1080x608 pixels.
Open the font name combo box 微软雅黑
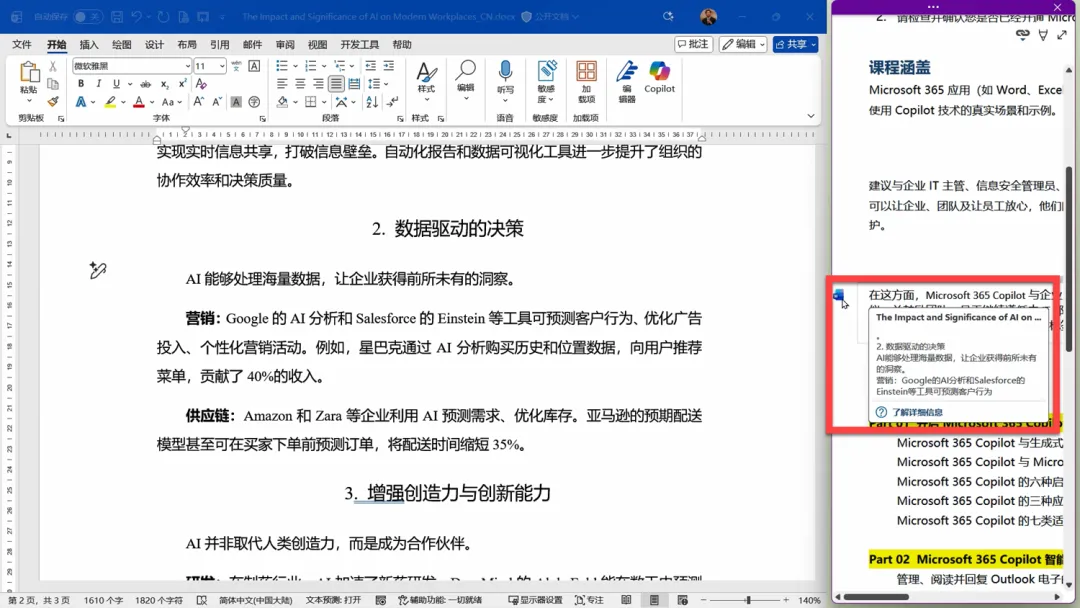132,66
